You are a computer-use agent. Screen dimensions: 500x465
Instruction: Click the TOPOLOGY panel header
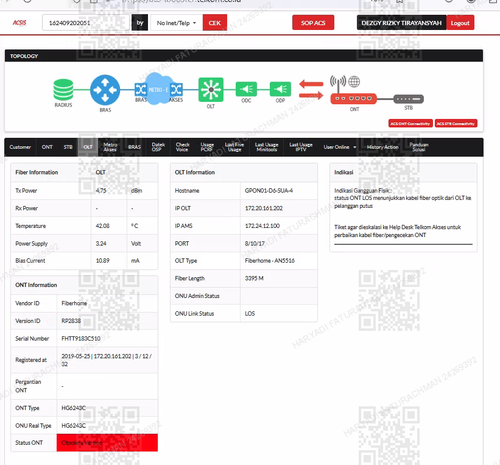(x=244, y=56)
